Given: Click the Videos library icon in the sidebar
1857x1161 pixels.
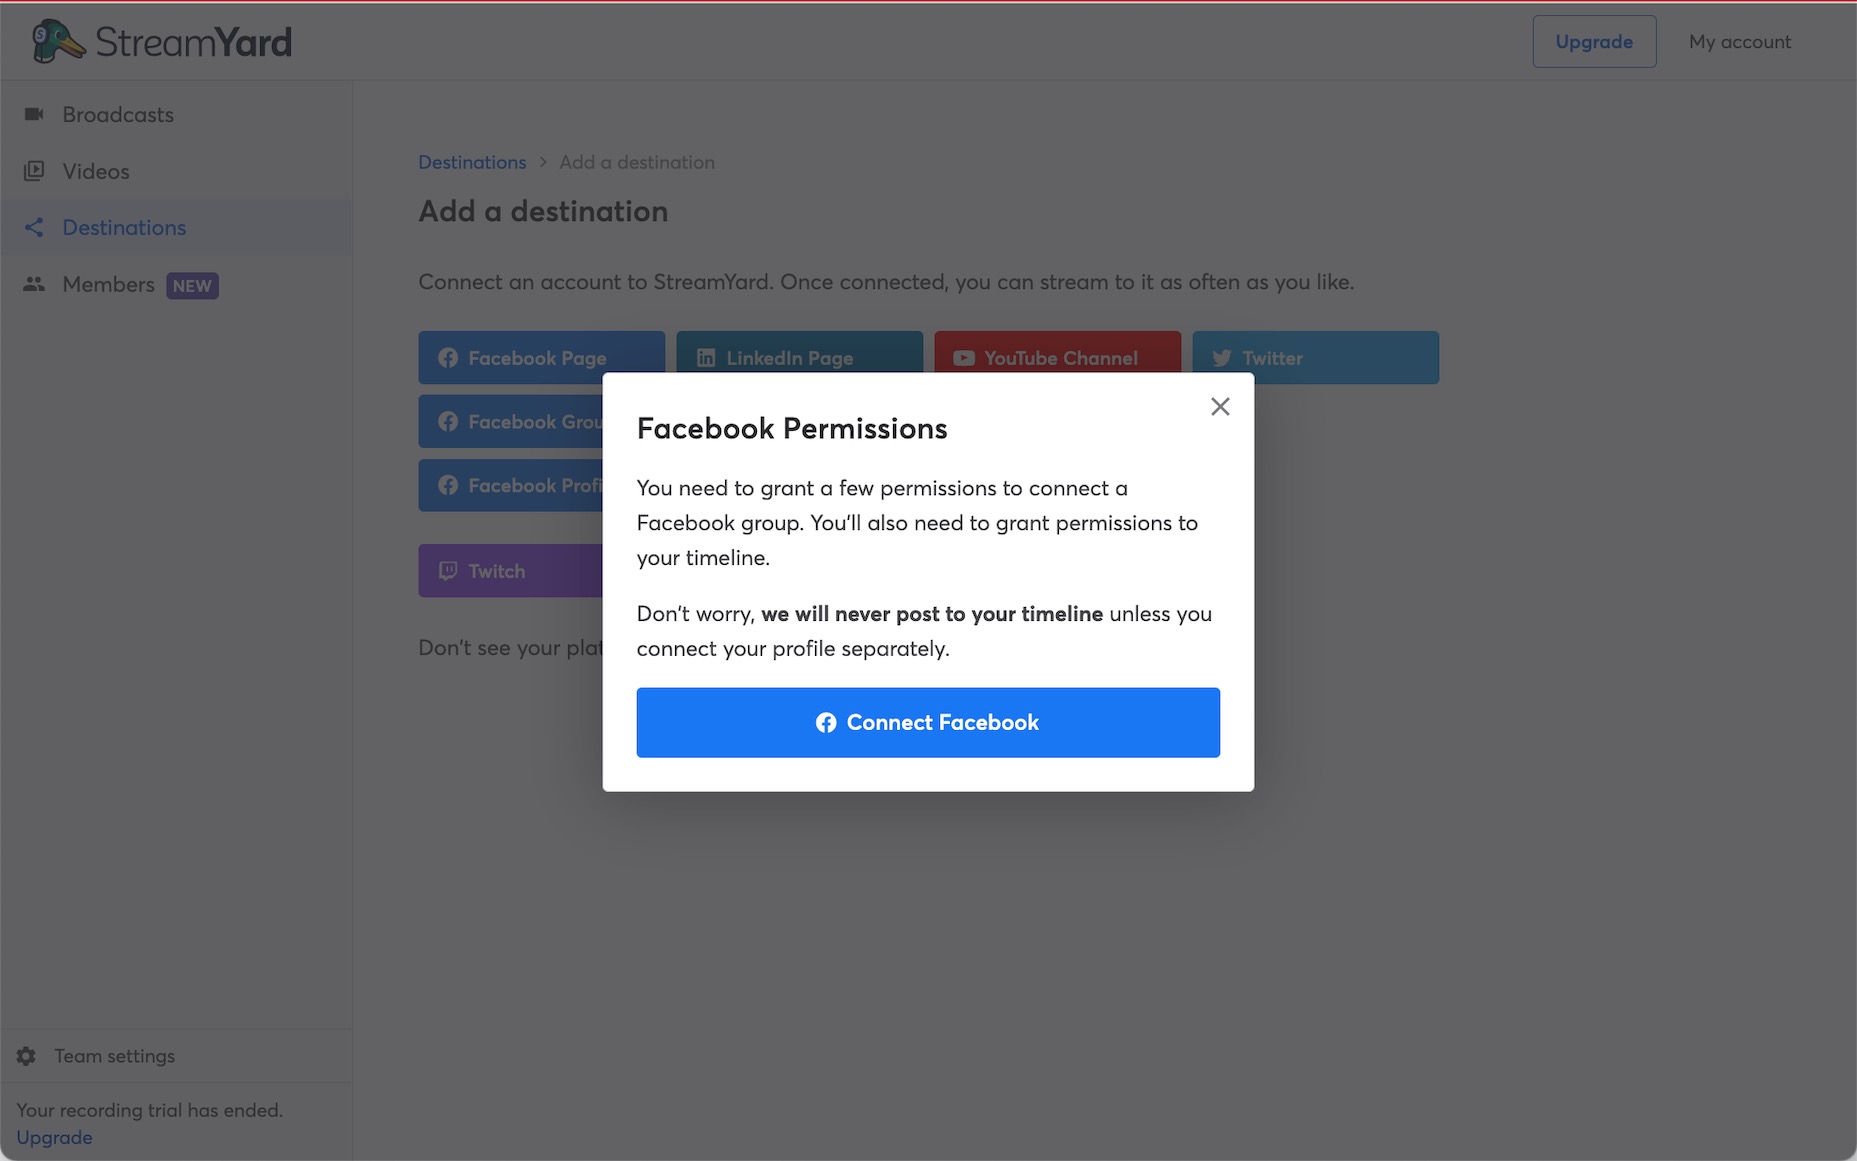Looking at the screenshot, I should pyautogui.click(x=34, y=171).
